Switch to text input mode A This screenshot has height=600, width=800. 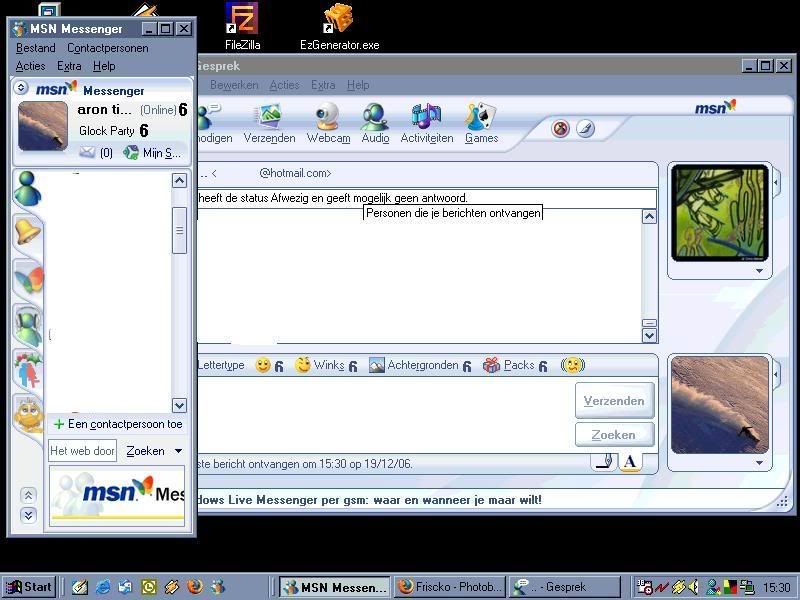(630, 462)
